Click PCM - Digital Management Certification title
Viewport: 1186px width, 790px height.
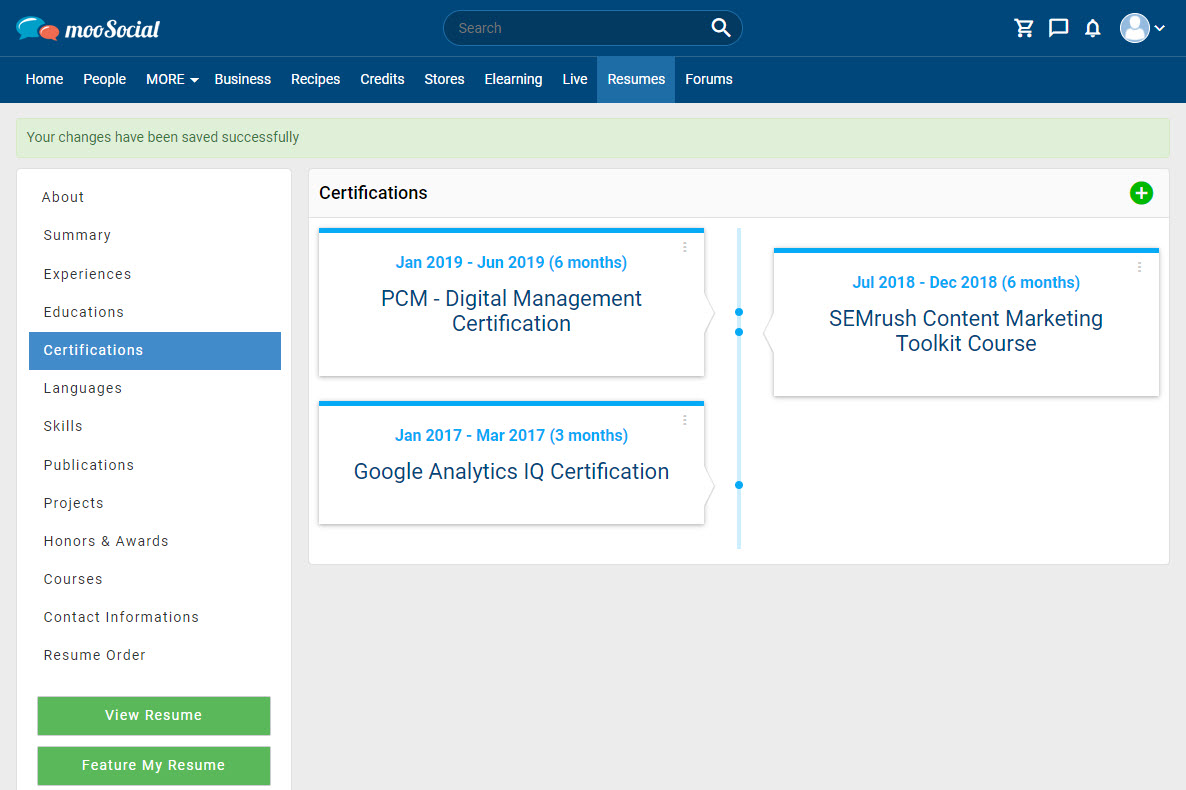(x=511, y=311)
